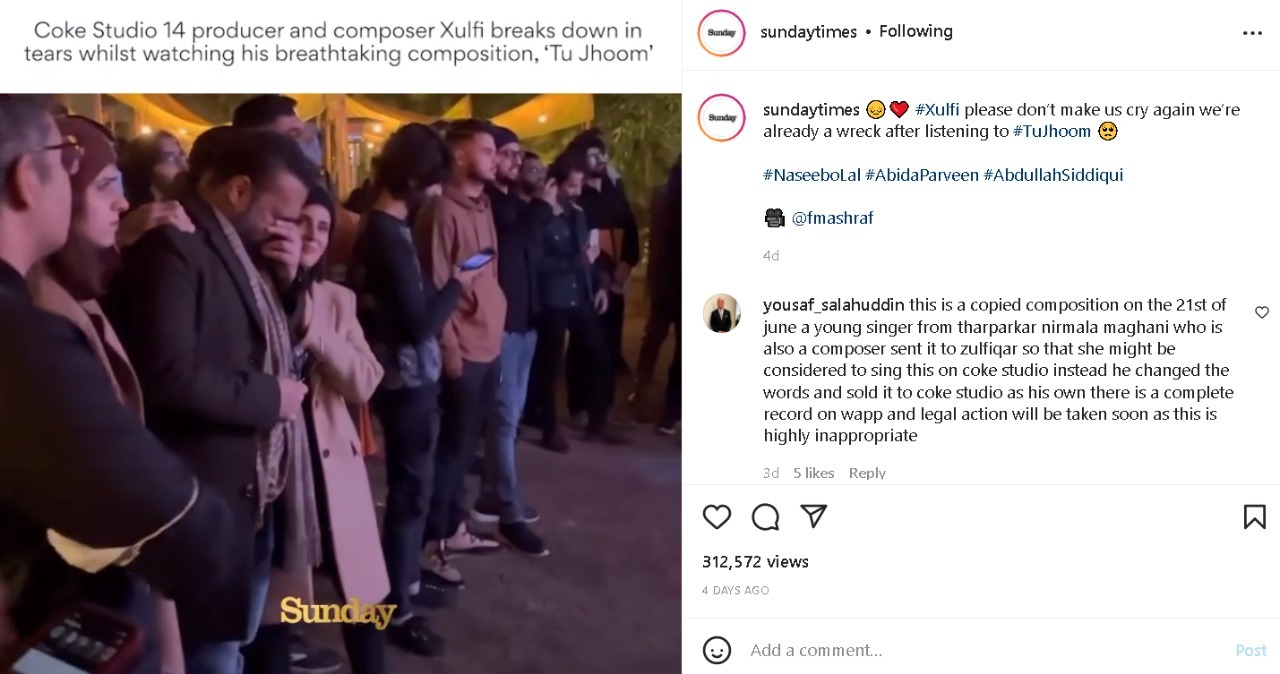Viewport: 1280px width, 674px height.
Task: Click the Following status next to sundaytimes
Action: coord(915,31)
